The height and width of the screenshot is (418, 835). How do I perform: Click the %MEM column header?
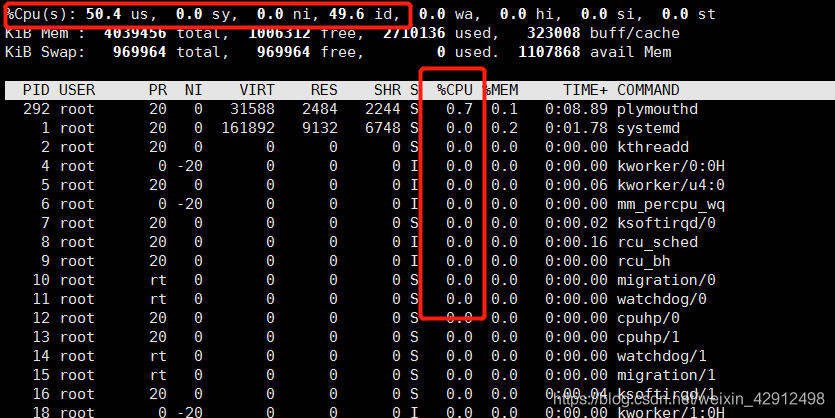click(x=501, y=90)
